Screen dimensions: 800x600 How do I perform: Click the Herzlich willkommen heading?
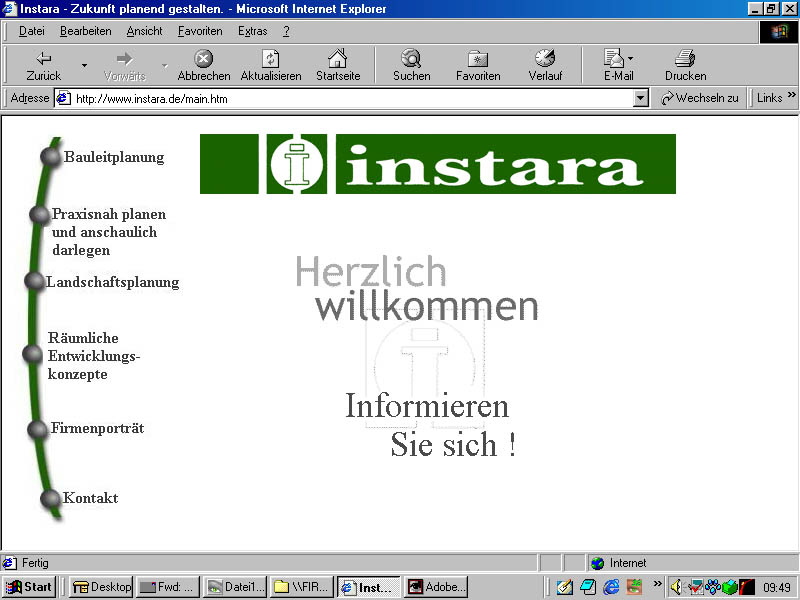point(416,289)
